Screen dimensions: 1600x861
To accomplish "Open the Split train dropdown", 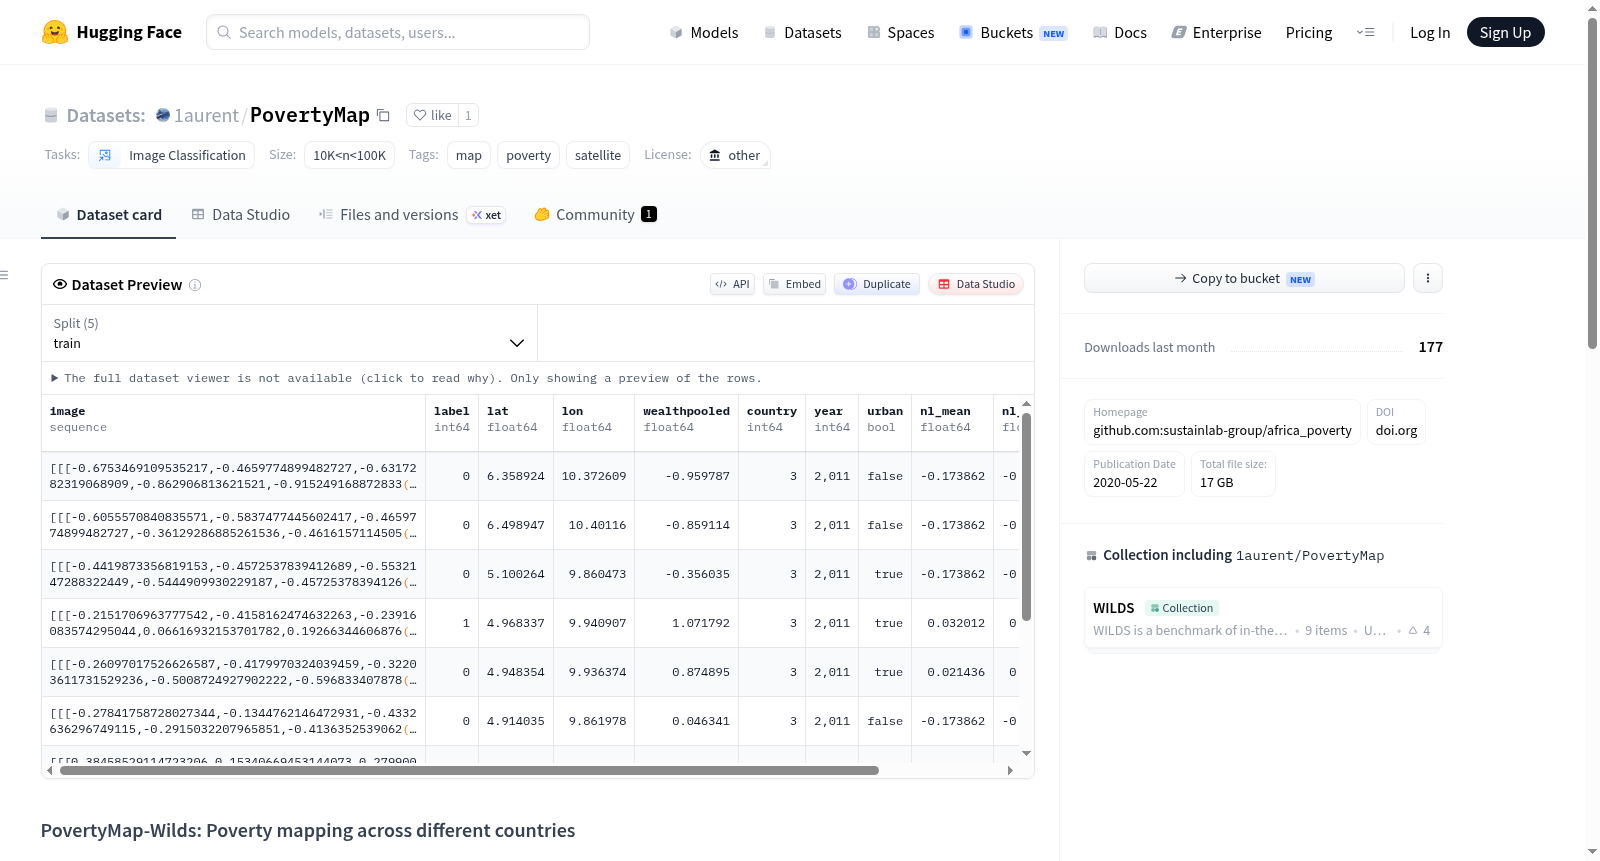I will point(289,333).
